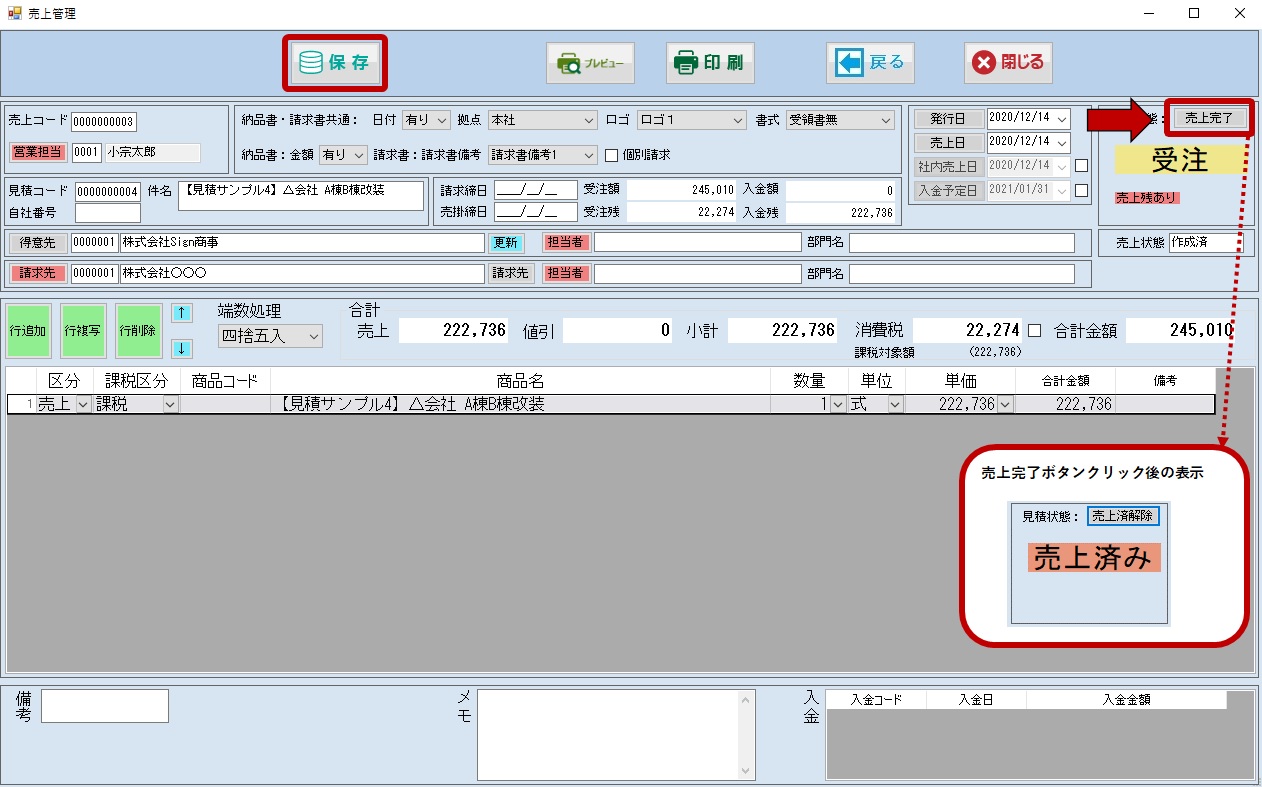This screenshot has height=787, width=1262.
Task: Click the 見積コード input field
Action: pyautogui.click(x=108, y=192)
